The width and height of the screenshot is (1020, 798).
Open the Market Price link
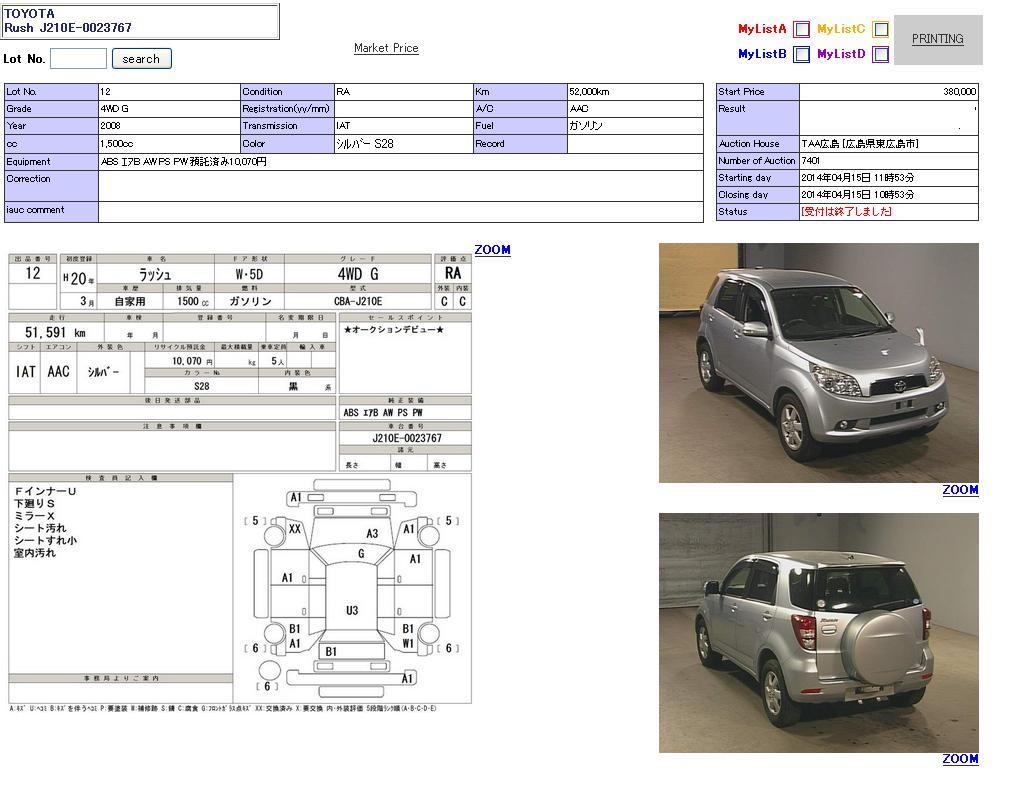click(386, 48)
